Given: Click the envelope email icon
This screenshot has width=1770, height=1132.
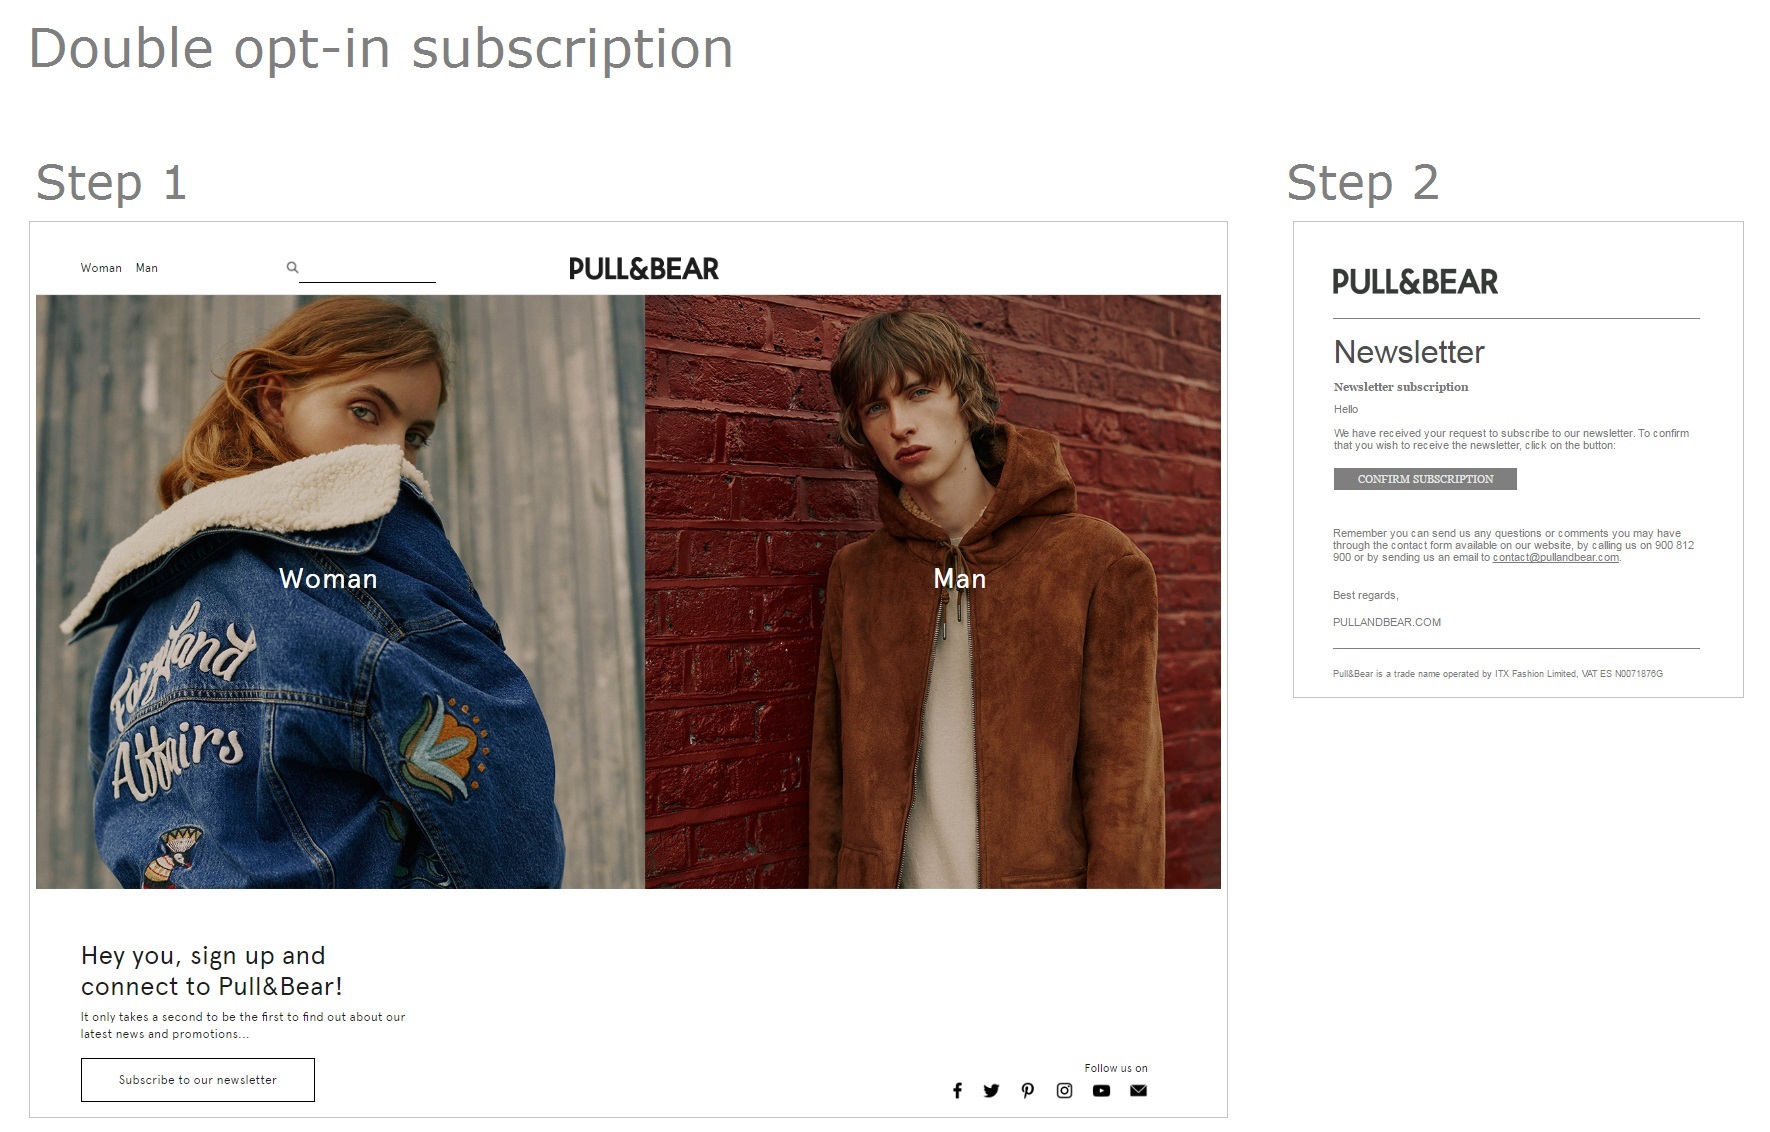Looking at the screenshot, I should 1138,1090.
